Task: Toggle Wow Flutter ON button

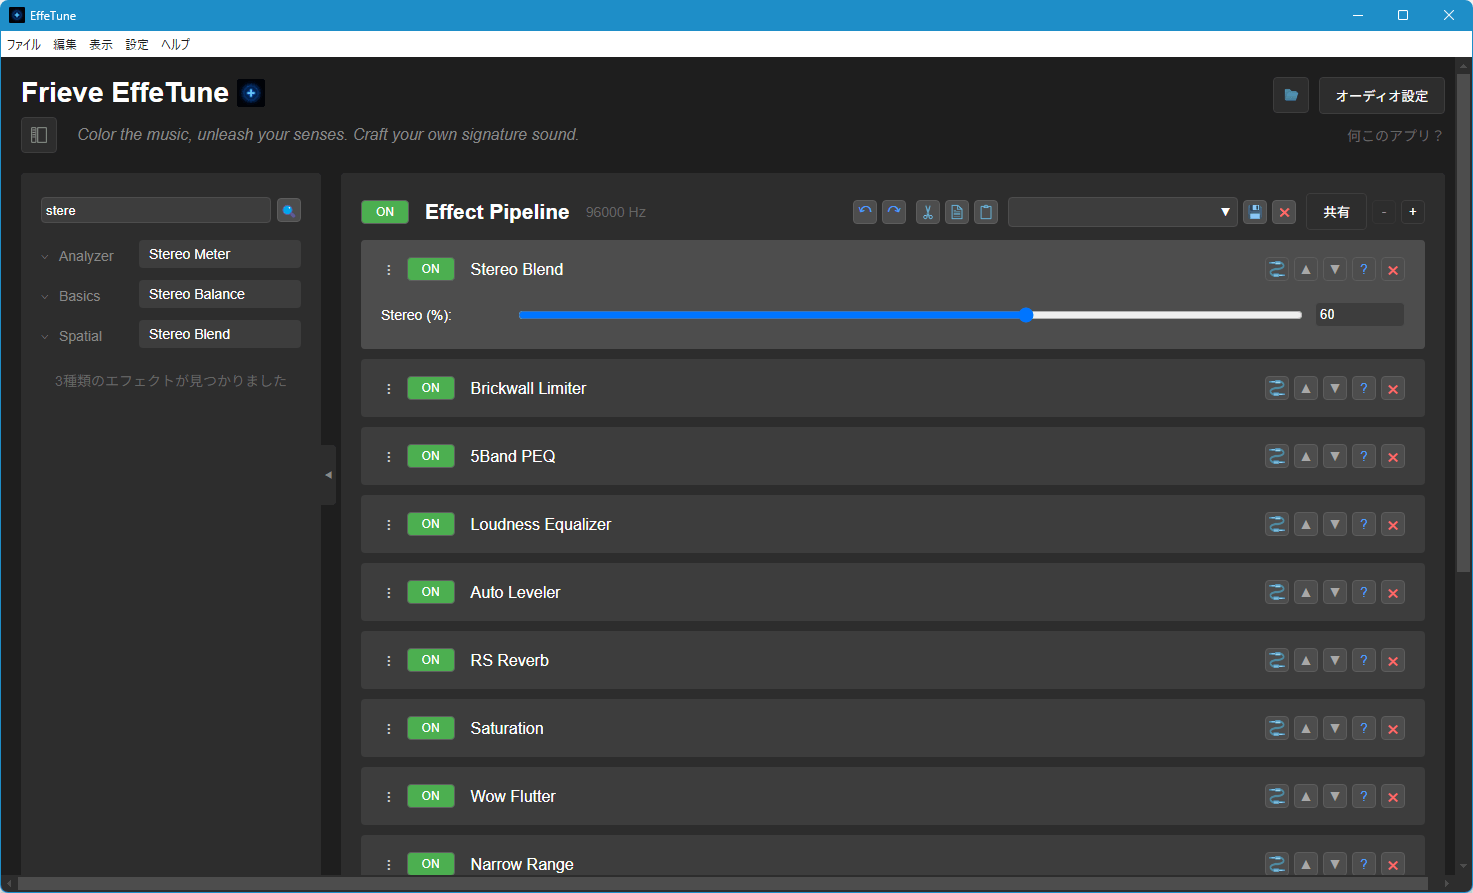Action: tap(431, 796)
